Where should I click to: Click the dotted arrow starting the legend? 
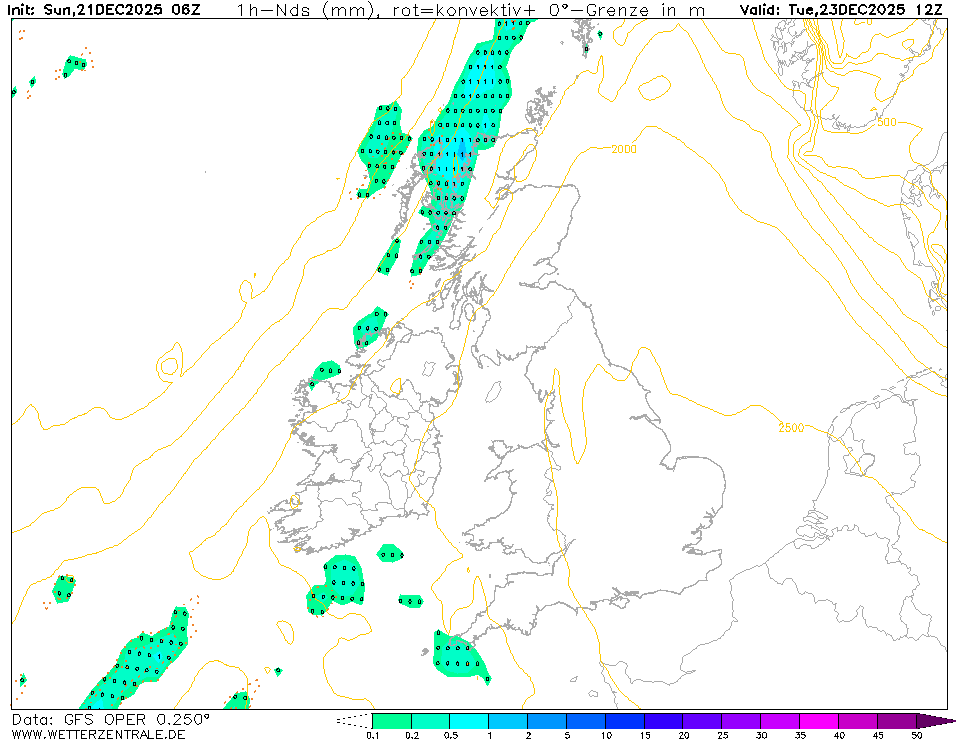click(353, 720)
